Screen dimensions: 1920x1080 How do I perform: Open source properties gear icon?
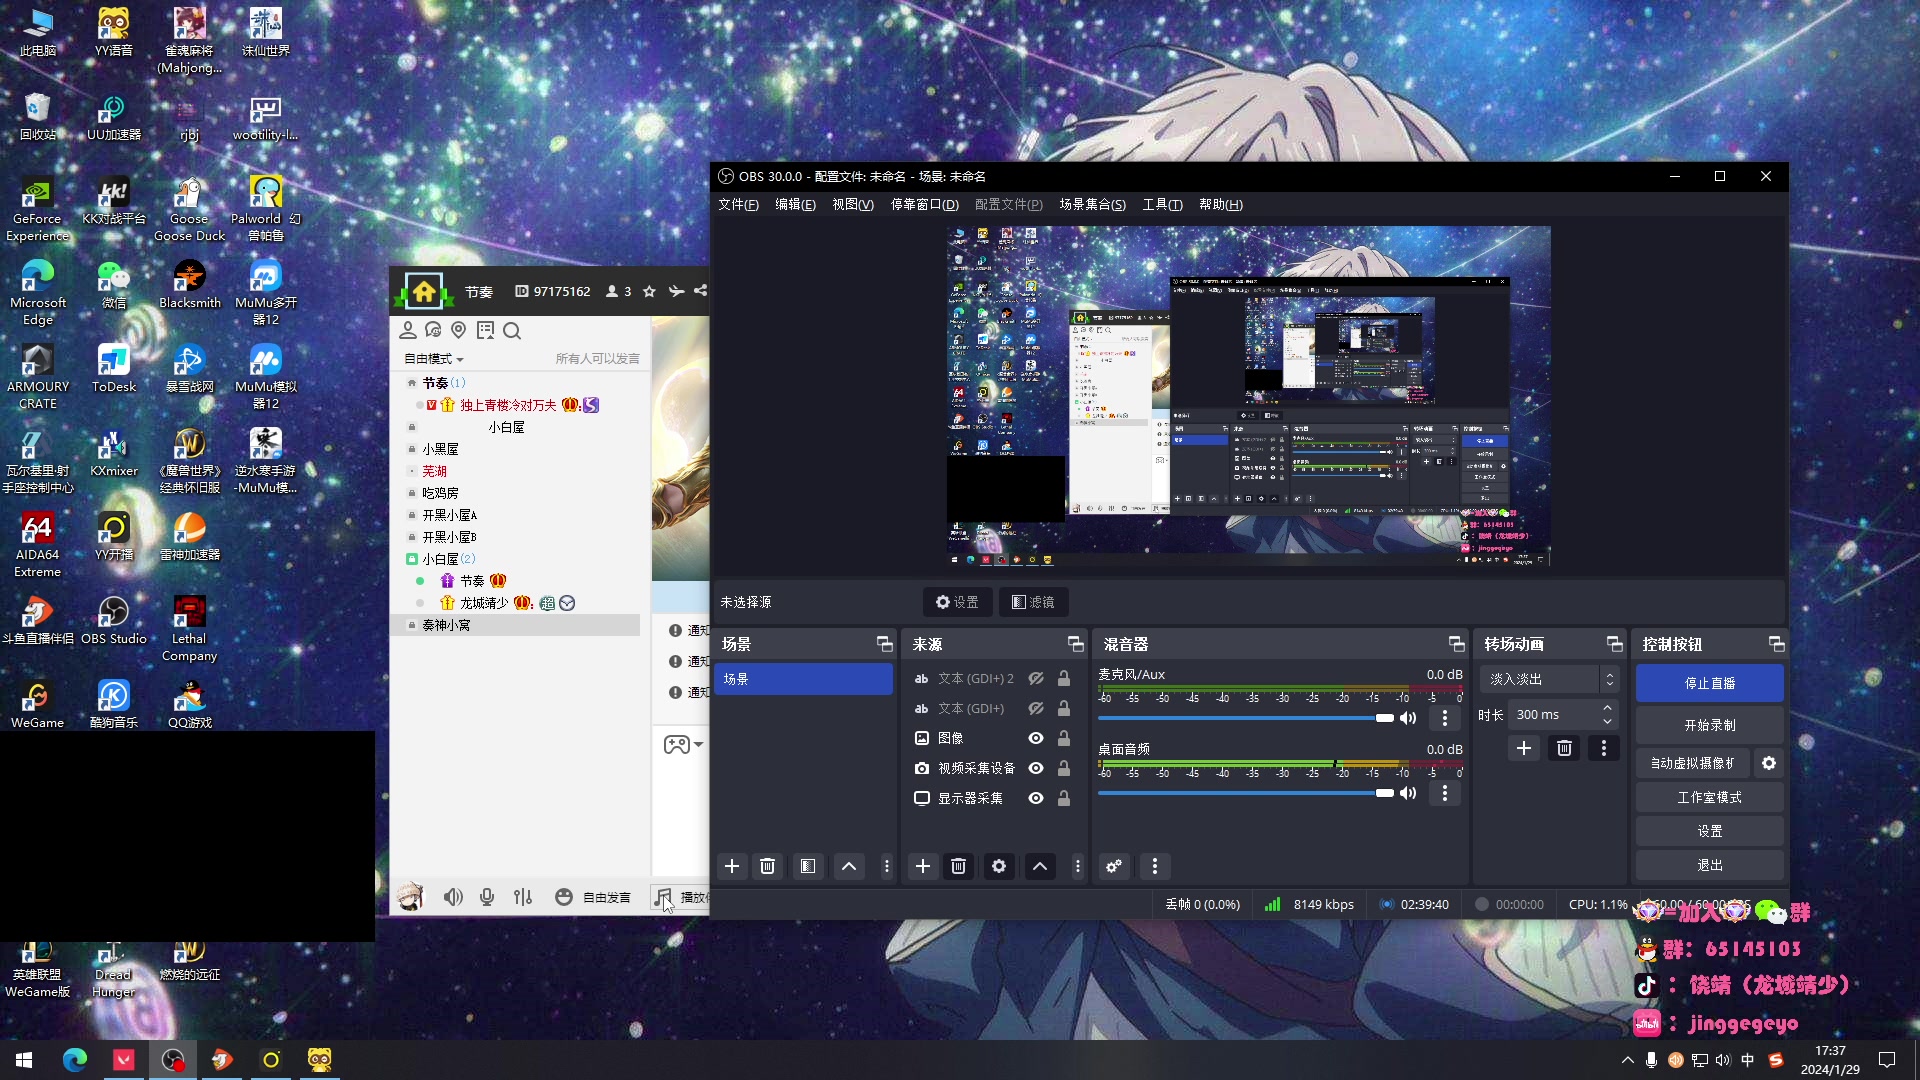(x=999, y=866)
